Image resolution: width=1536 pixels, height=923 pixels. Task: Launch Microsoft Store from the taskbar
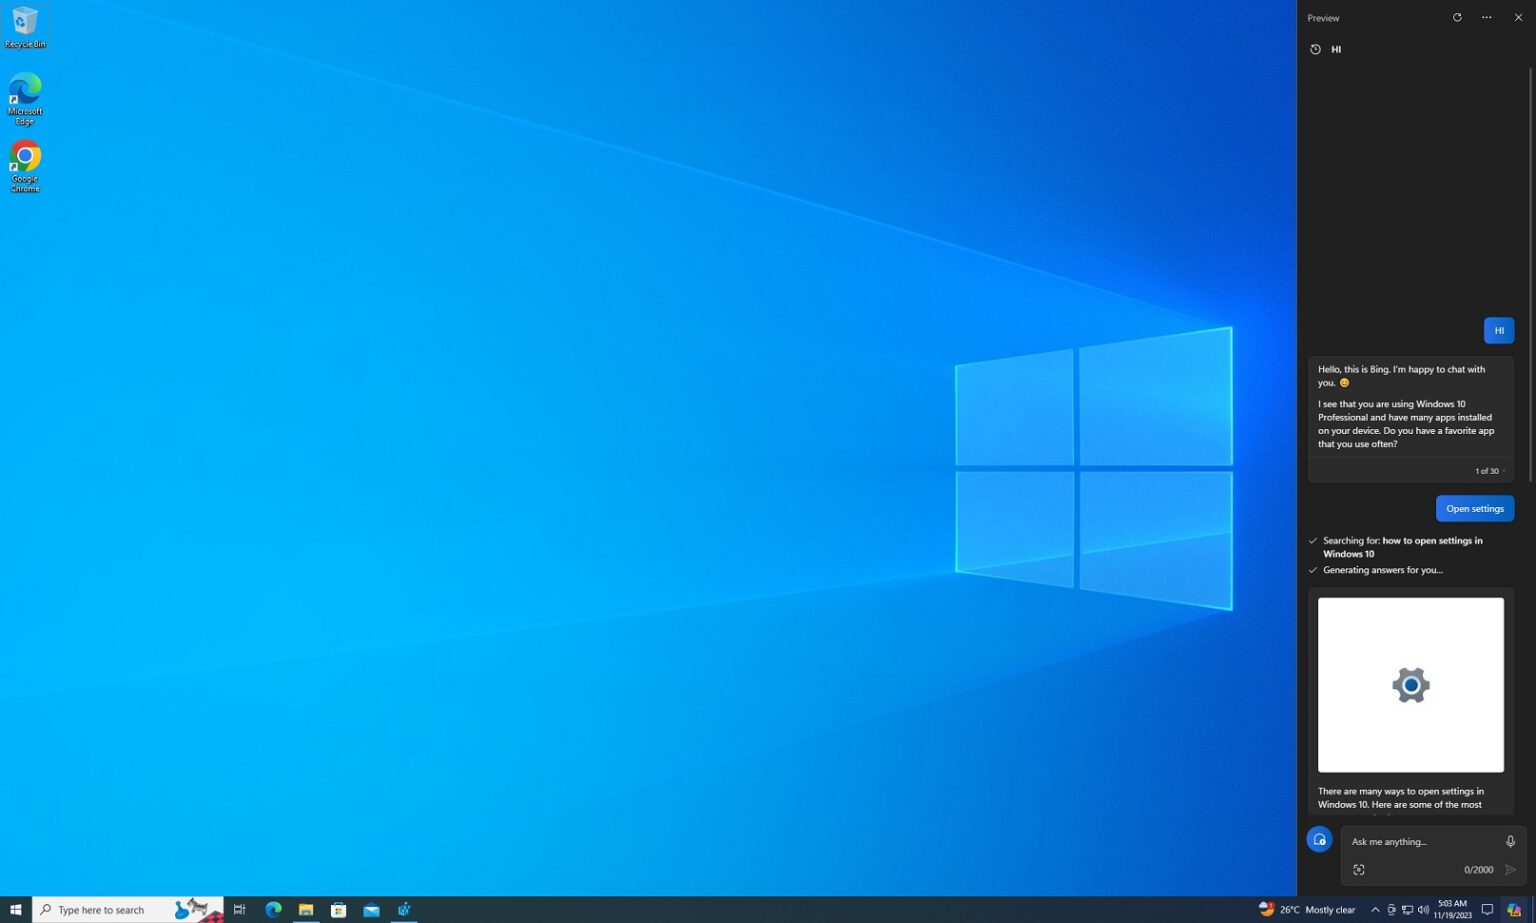[338, 909]
